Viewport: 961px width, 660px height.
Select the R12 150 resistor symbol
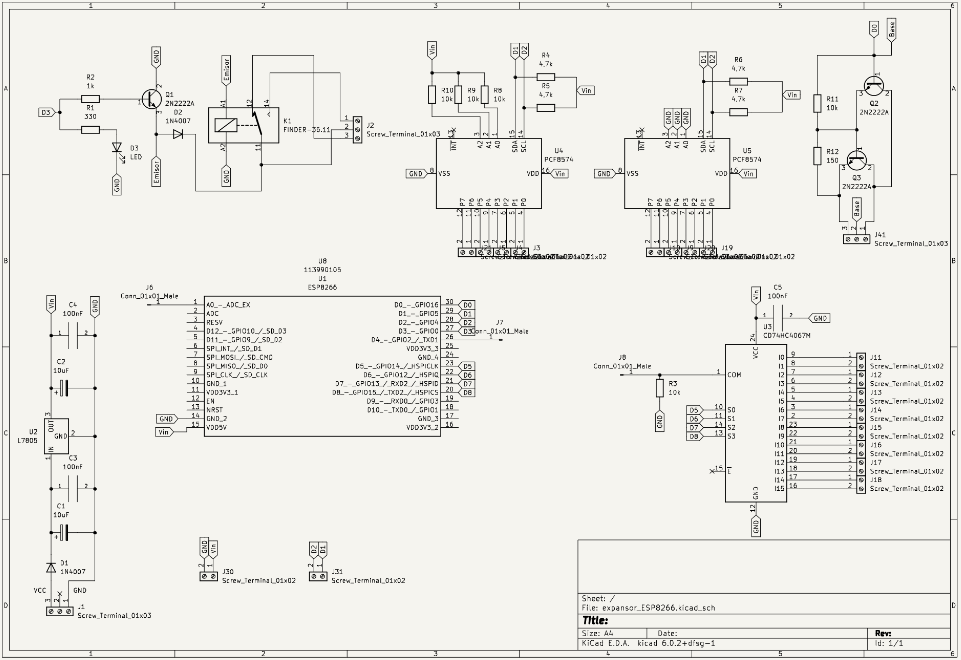[x=817, y=156]
